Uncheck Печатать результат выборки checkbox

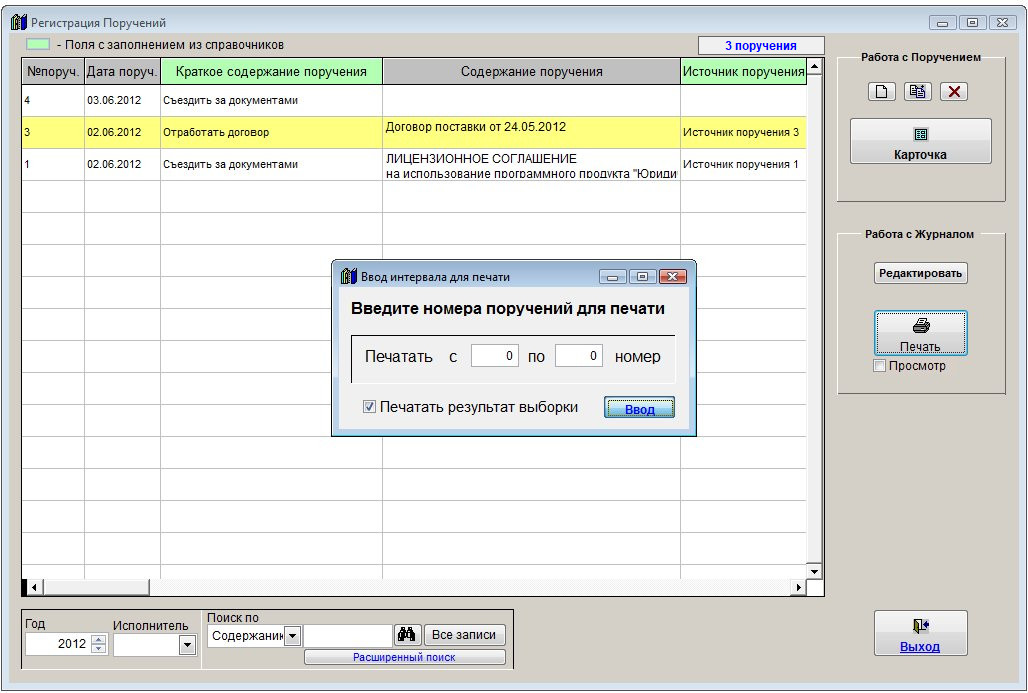[370, 407]
